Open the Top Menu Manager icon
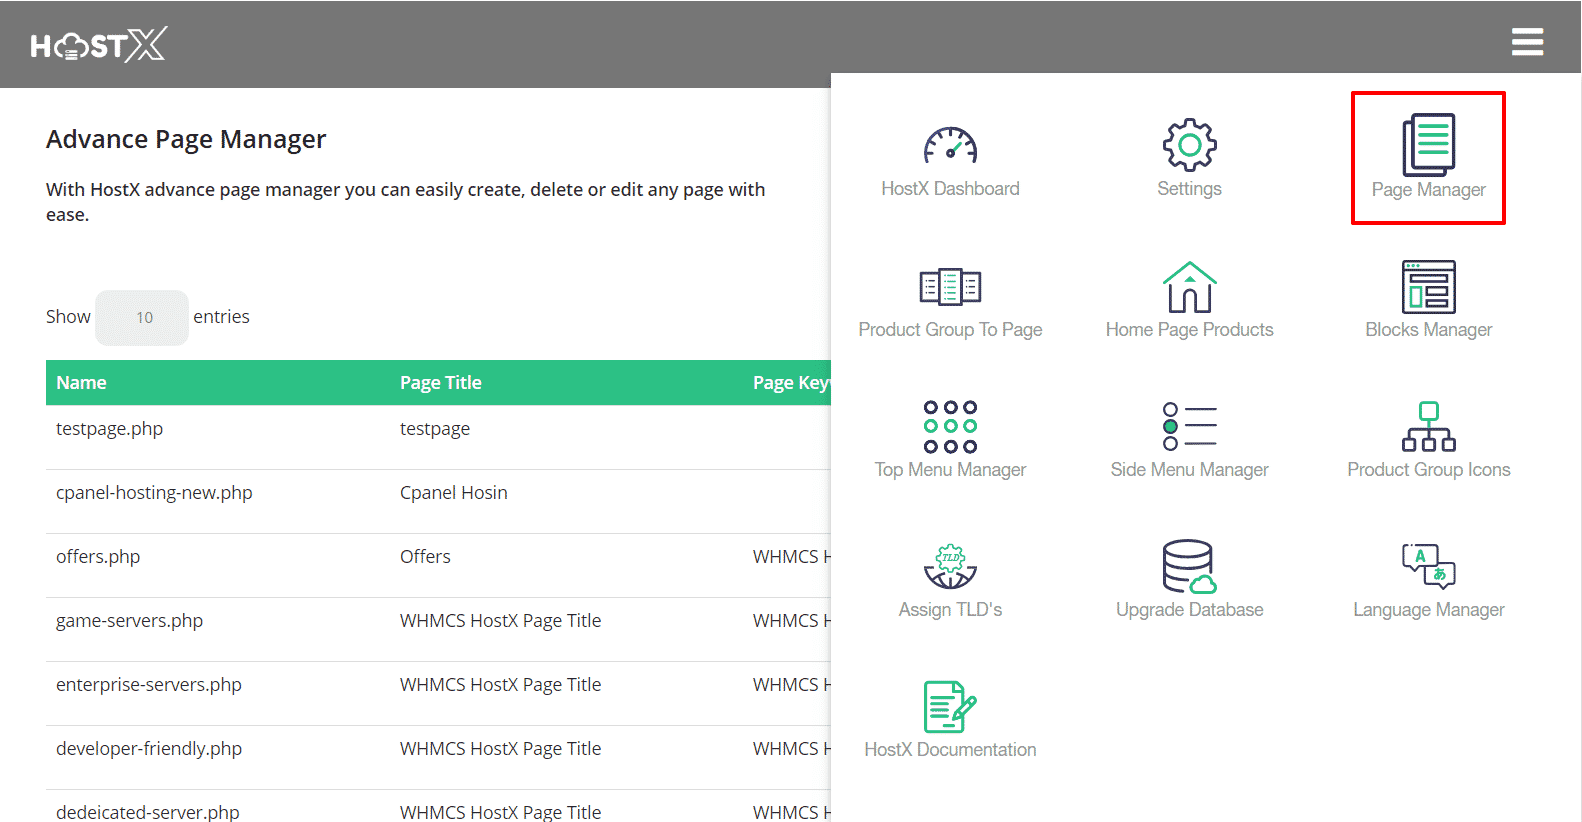 [950, 427]
